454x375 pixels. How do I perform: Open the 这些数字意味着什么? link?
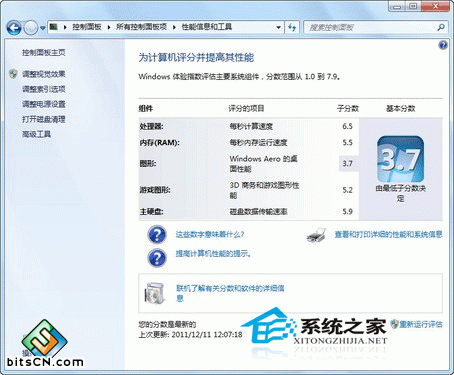click(210, 235)
